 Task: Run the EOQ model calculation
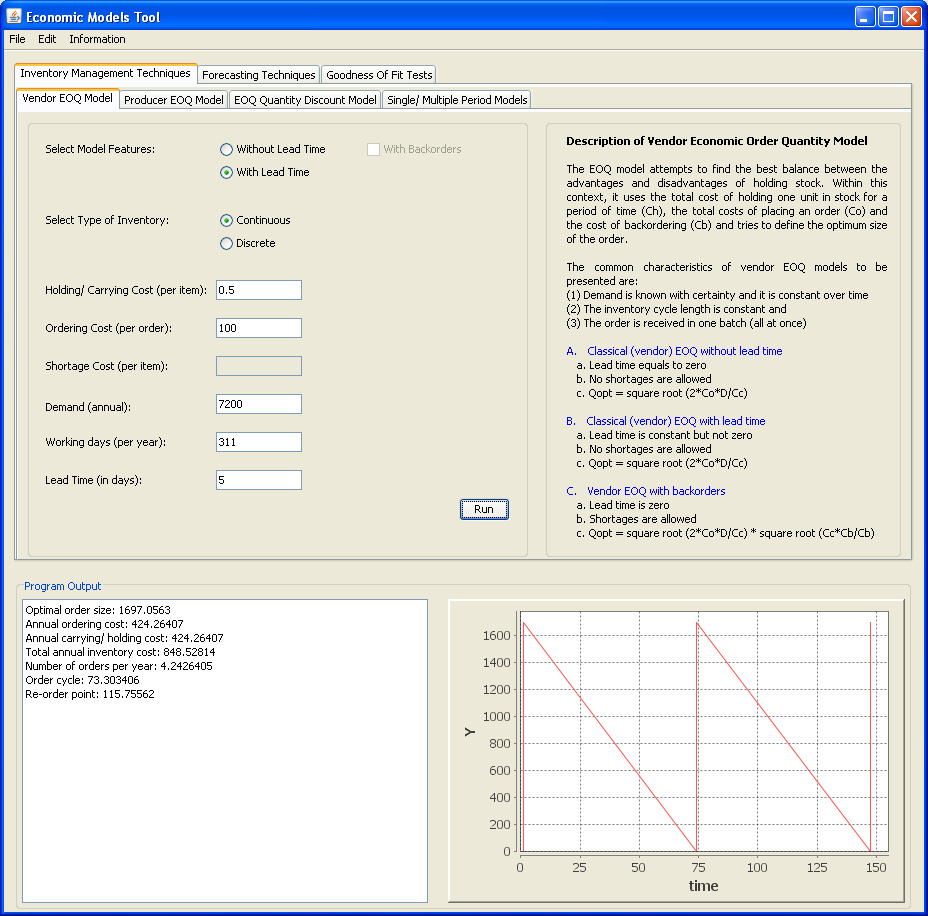click(484, 509)
